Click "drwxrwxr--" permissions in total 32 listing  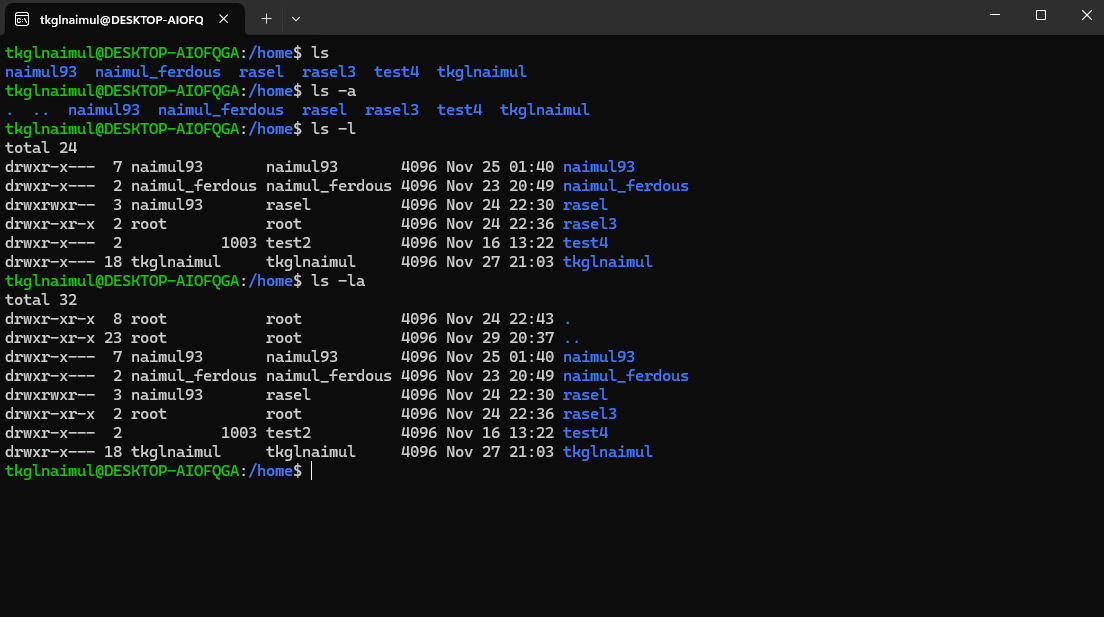pyautogui.click(x=50, y=395)
